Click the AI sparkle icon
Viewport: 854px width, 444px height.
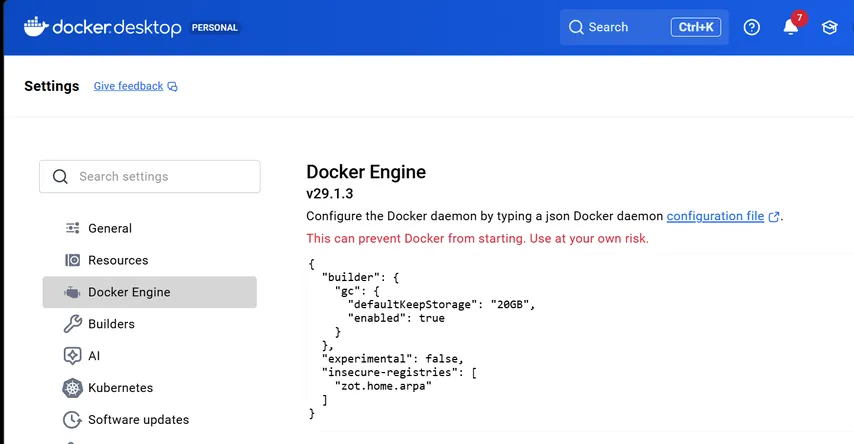[72, 356]
